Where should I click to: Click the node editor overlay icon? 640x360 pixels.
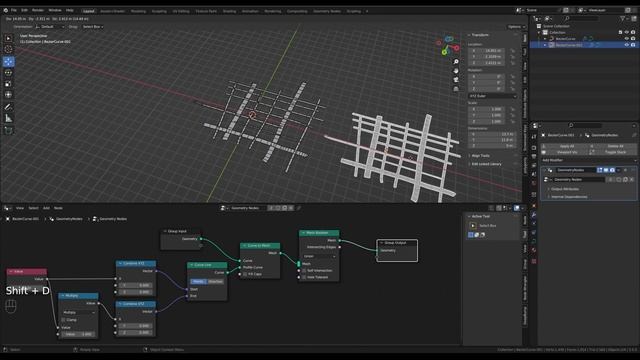click(x=517, y=208)
